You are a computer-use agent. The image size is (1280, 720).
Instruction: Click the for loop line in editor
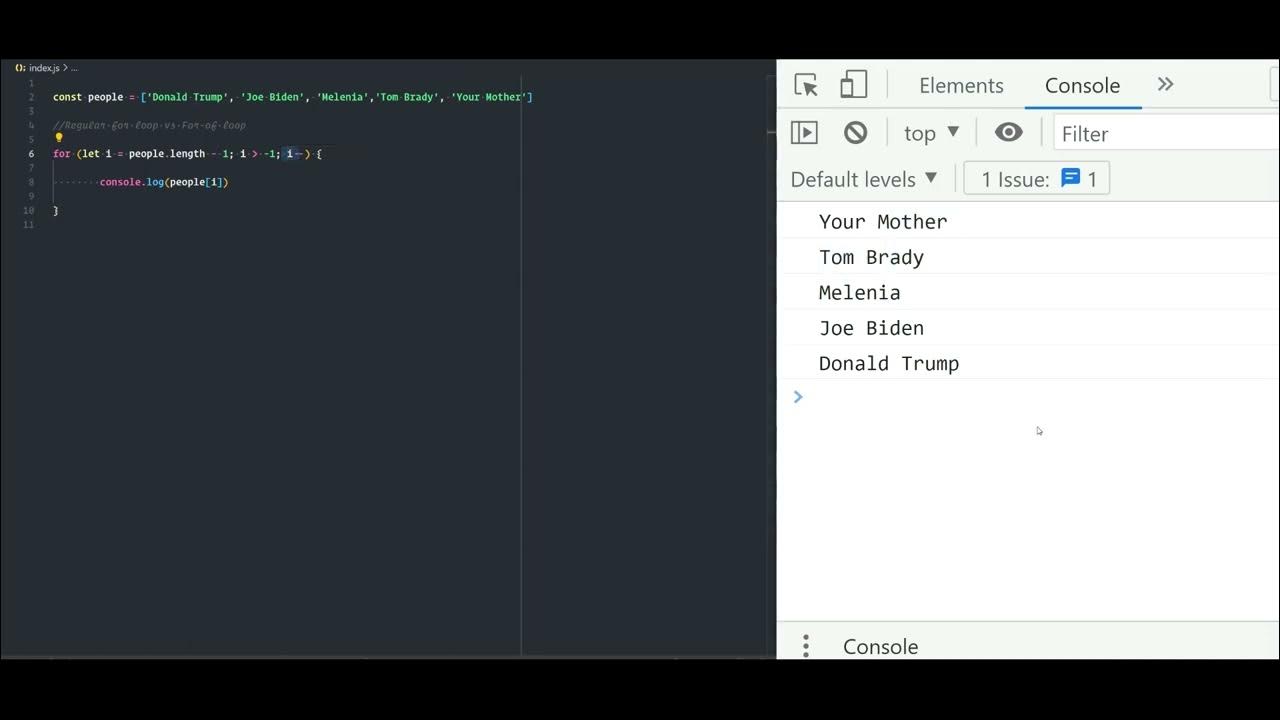click(187, 154)
